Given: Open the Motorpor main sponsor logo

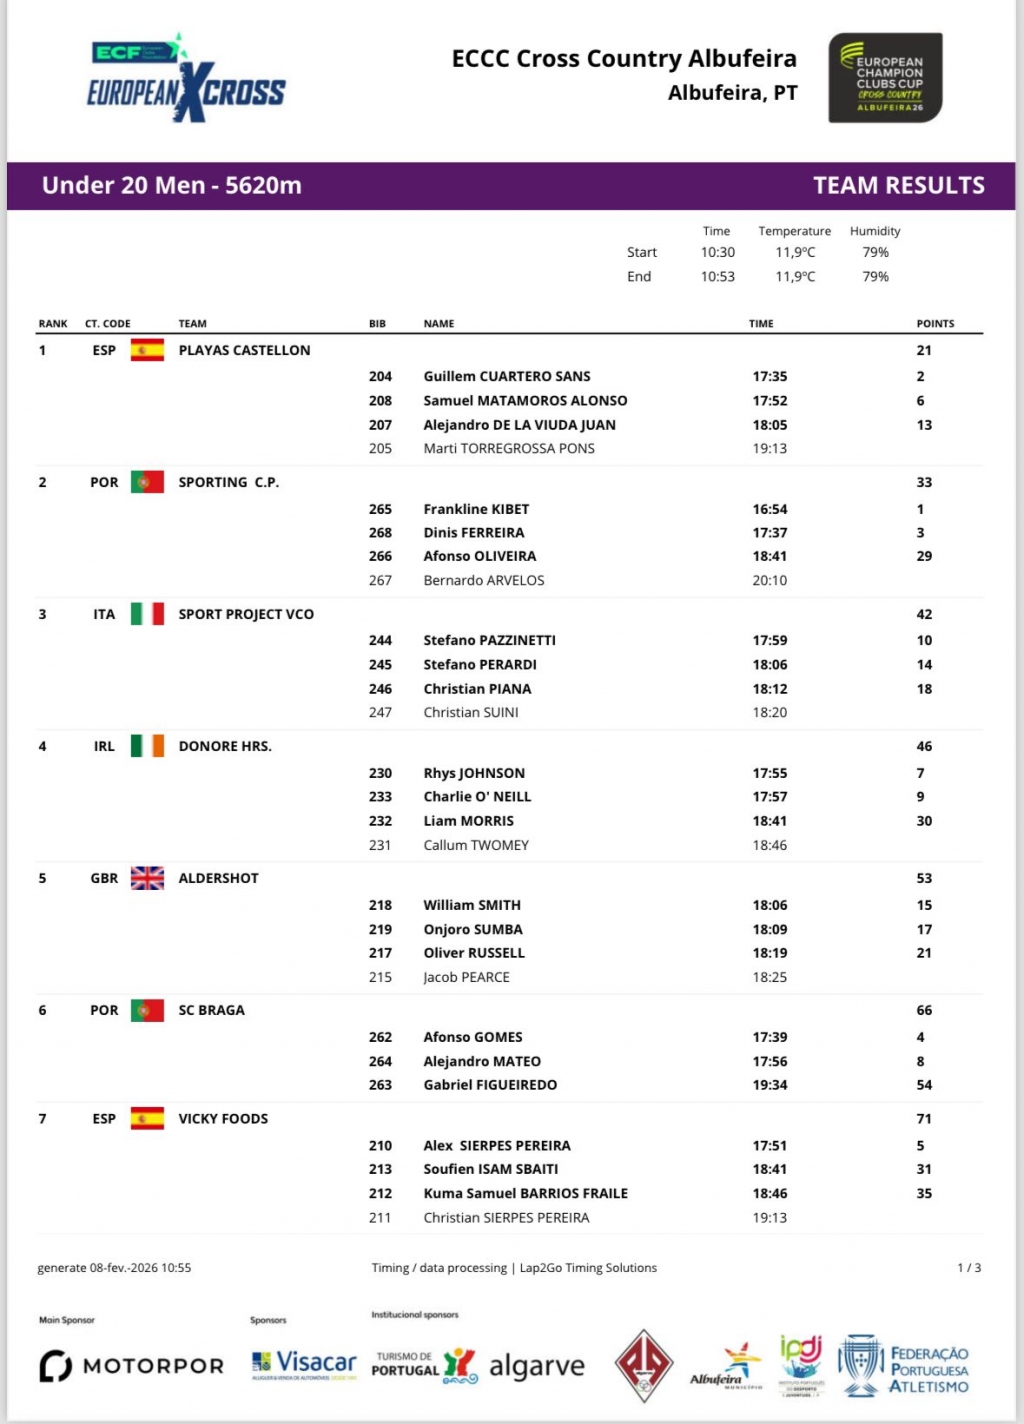Looking at the screenshot, I should (x=131, y=1366).
